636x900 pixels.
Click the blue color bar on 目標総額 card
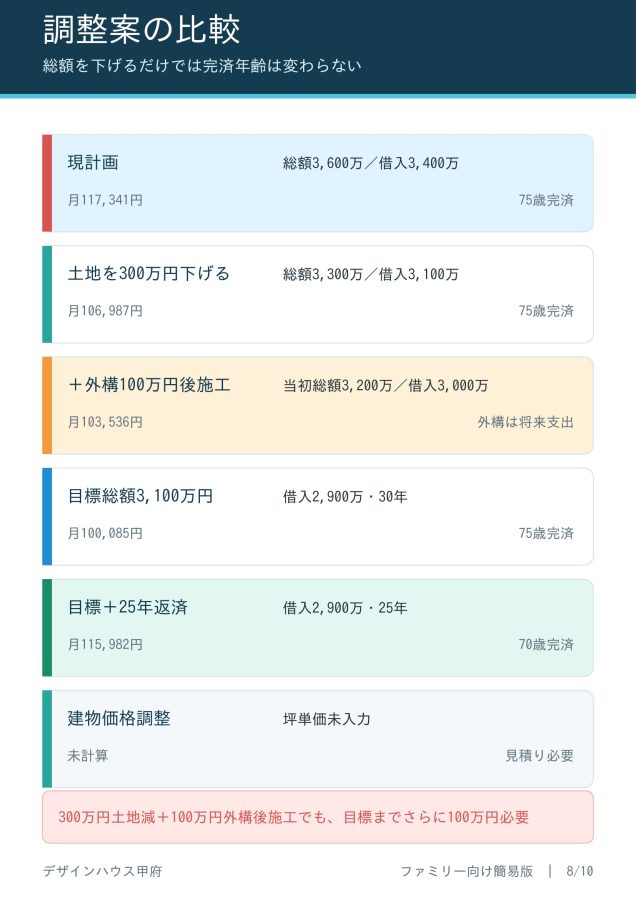coord(47,517)
